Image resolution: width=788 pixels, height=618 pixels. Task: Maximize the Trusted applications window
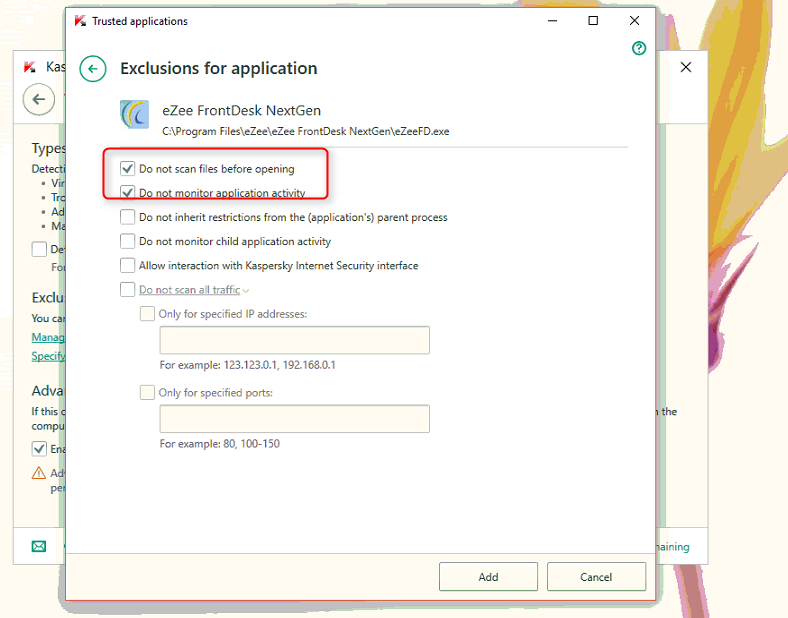click(x=593, y=21)
